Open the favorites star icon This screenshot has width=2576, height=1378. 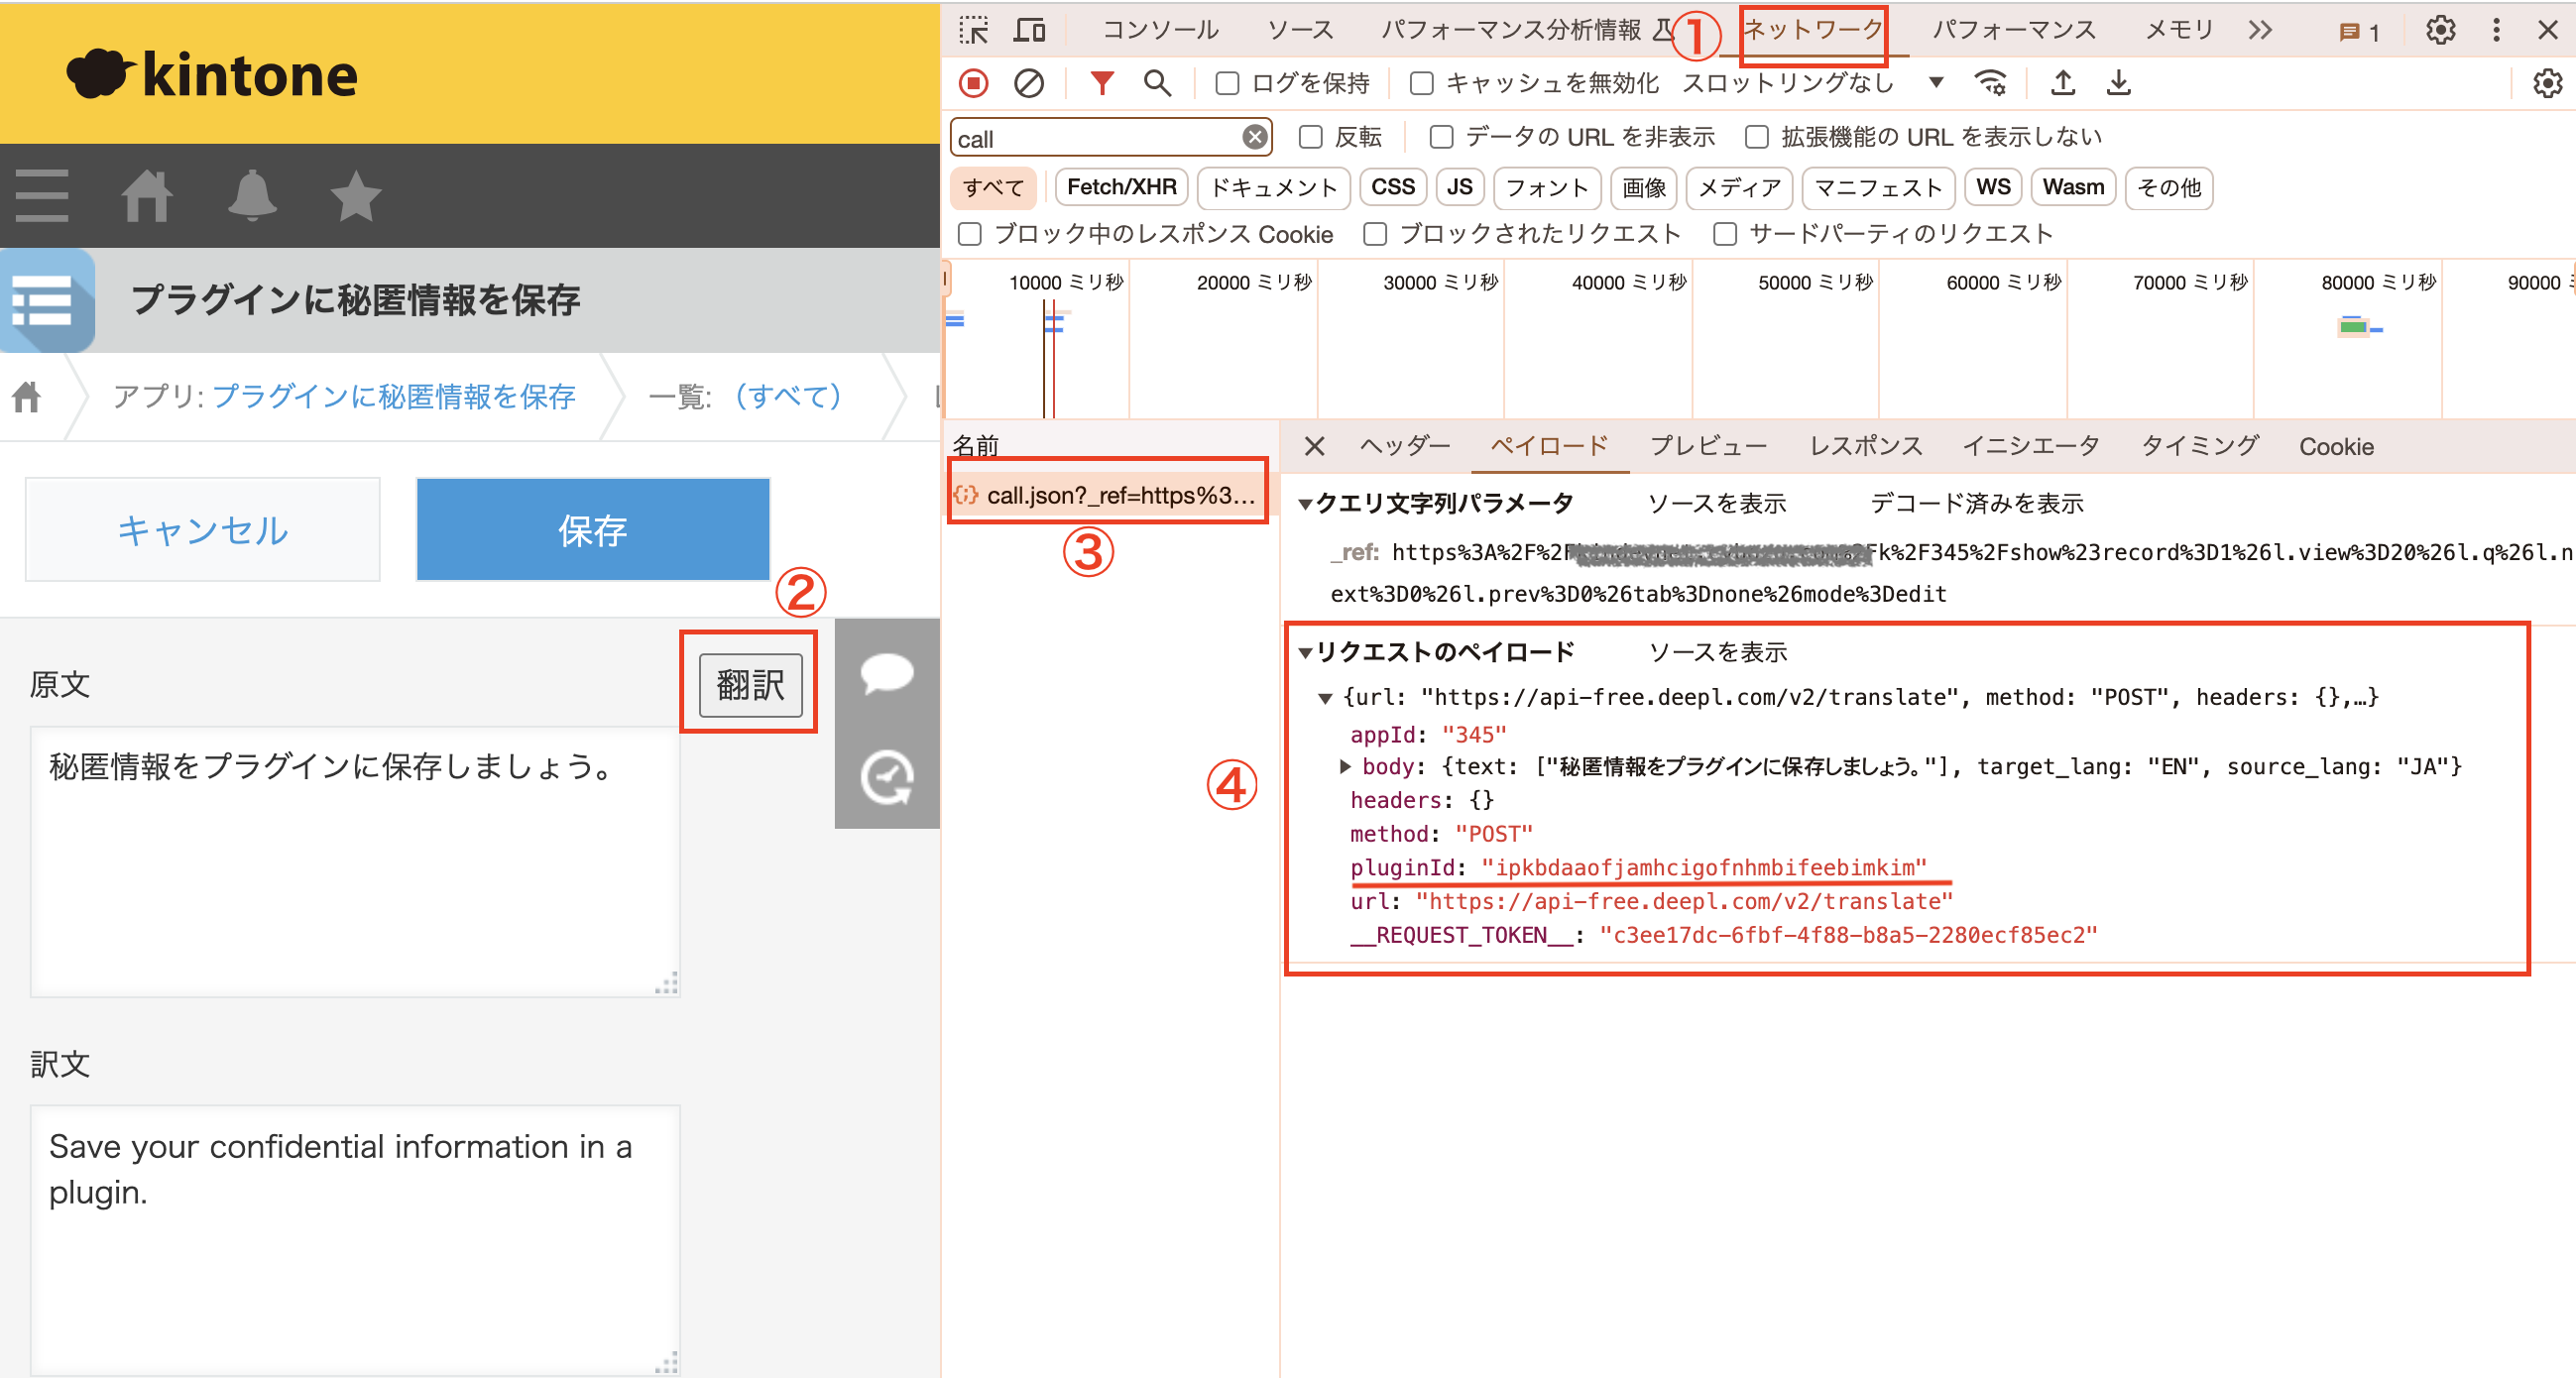[x=356, y=195]
